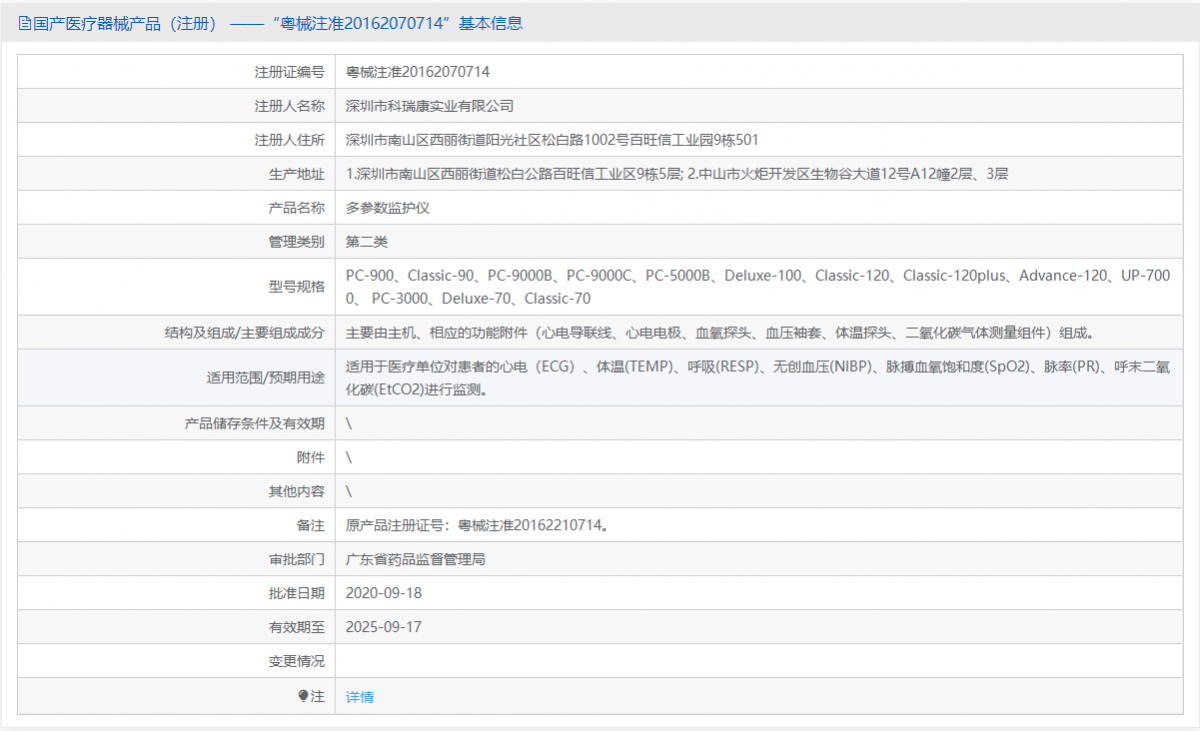The image size is (1200, 731).
Task: Select company name 深圳市科瑞康实业有限公司
Action: coord(430,106)
